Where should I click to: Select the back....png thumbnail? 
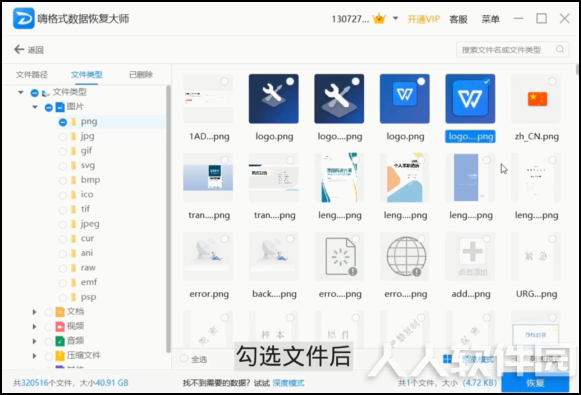pyautogui.click(x=273, y=256)
